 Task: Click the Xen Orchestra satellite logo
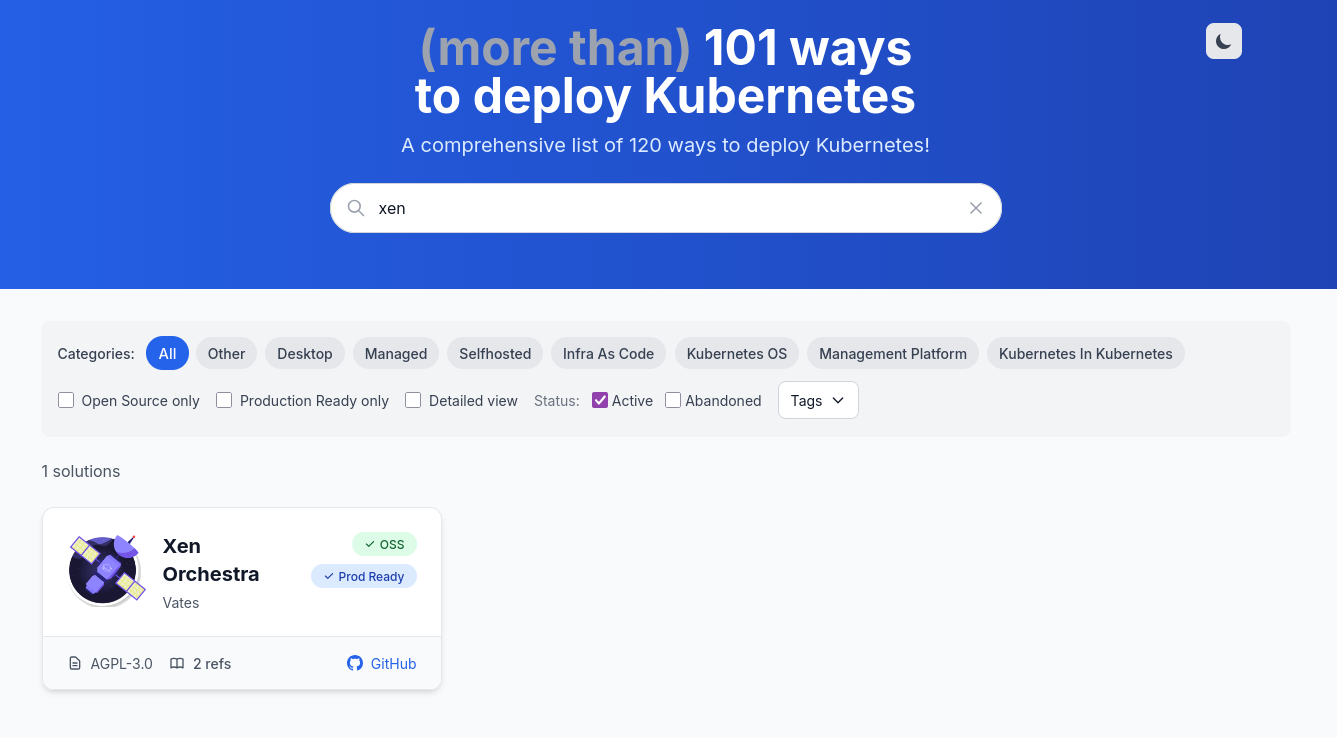coord(106,570)
